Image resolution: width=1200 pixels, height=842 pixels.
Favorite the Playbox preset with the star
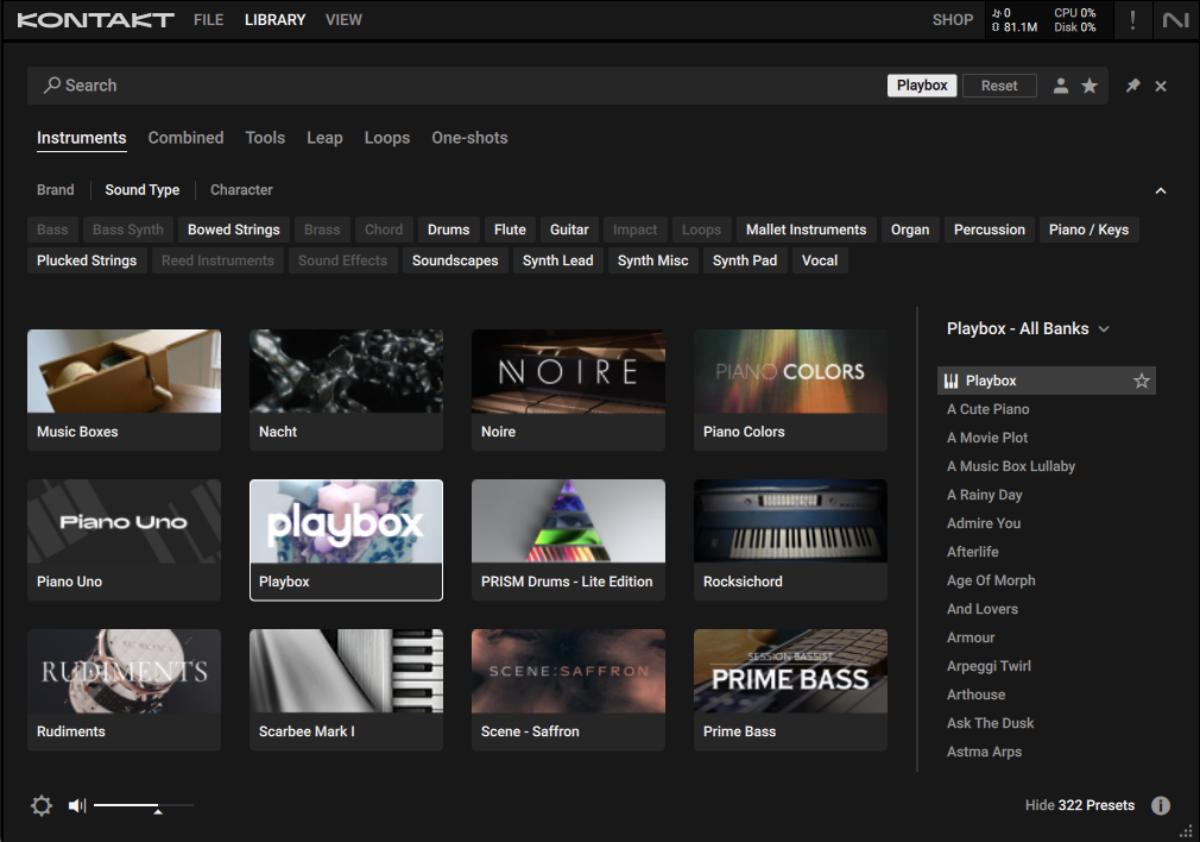1141,381
